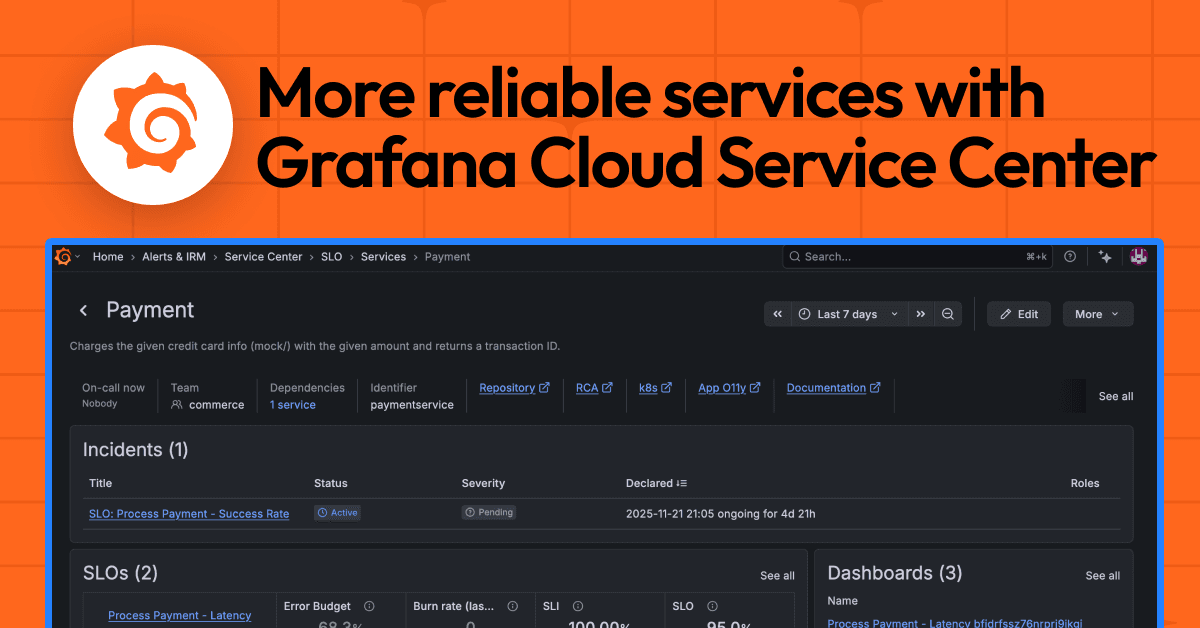Navigate to Service Center in the breadcrumb
The height and width of the screenshot is (628, 1200).
(x=263, y=256)
